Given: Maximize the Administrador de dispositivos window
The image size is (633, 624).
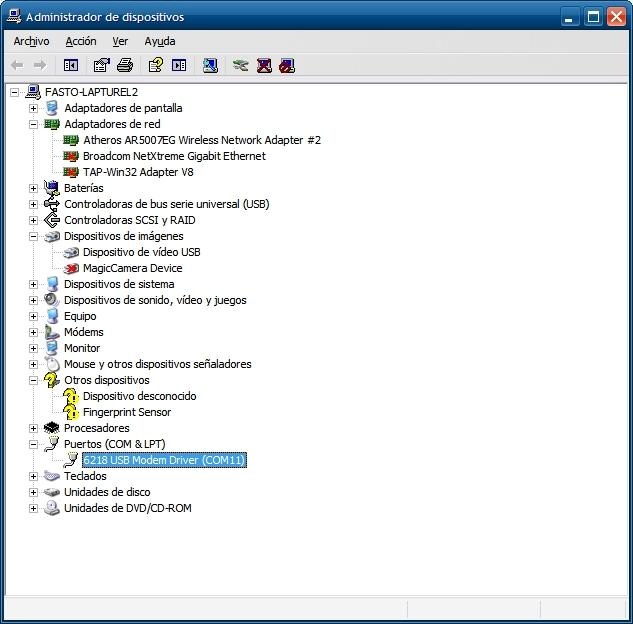Looking at the screenshot, I should [x=593, y=17].
